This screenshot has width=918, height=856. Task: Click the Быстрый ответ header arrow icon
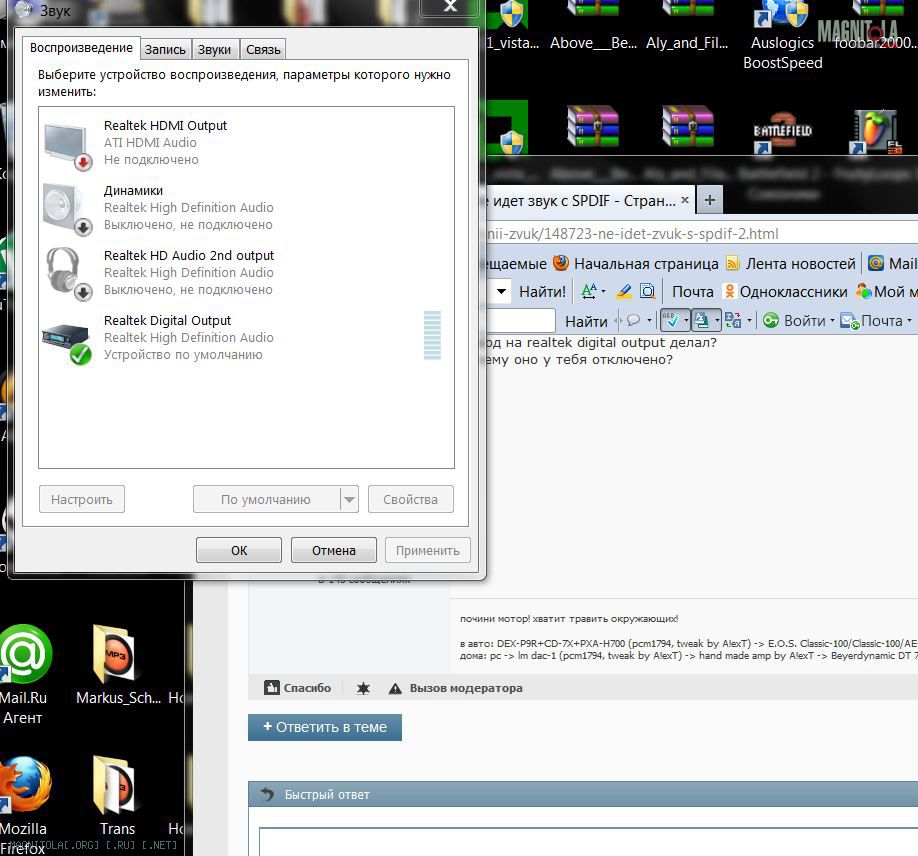click(x=267, y=794)
